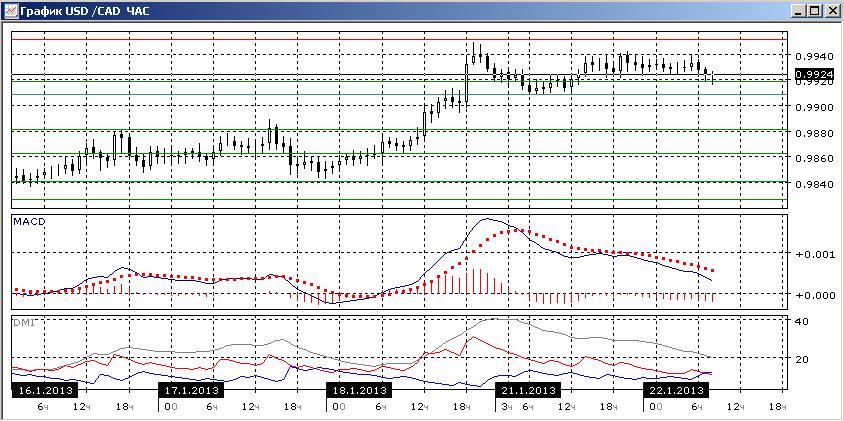The height and width of the screenshot is (421, 844).
Task: Click the title text График USD /CAD ЧАС
Action: pos(85,10)
